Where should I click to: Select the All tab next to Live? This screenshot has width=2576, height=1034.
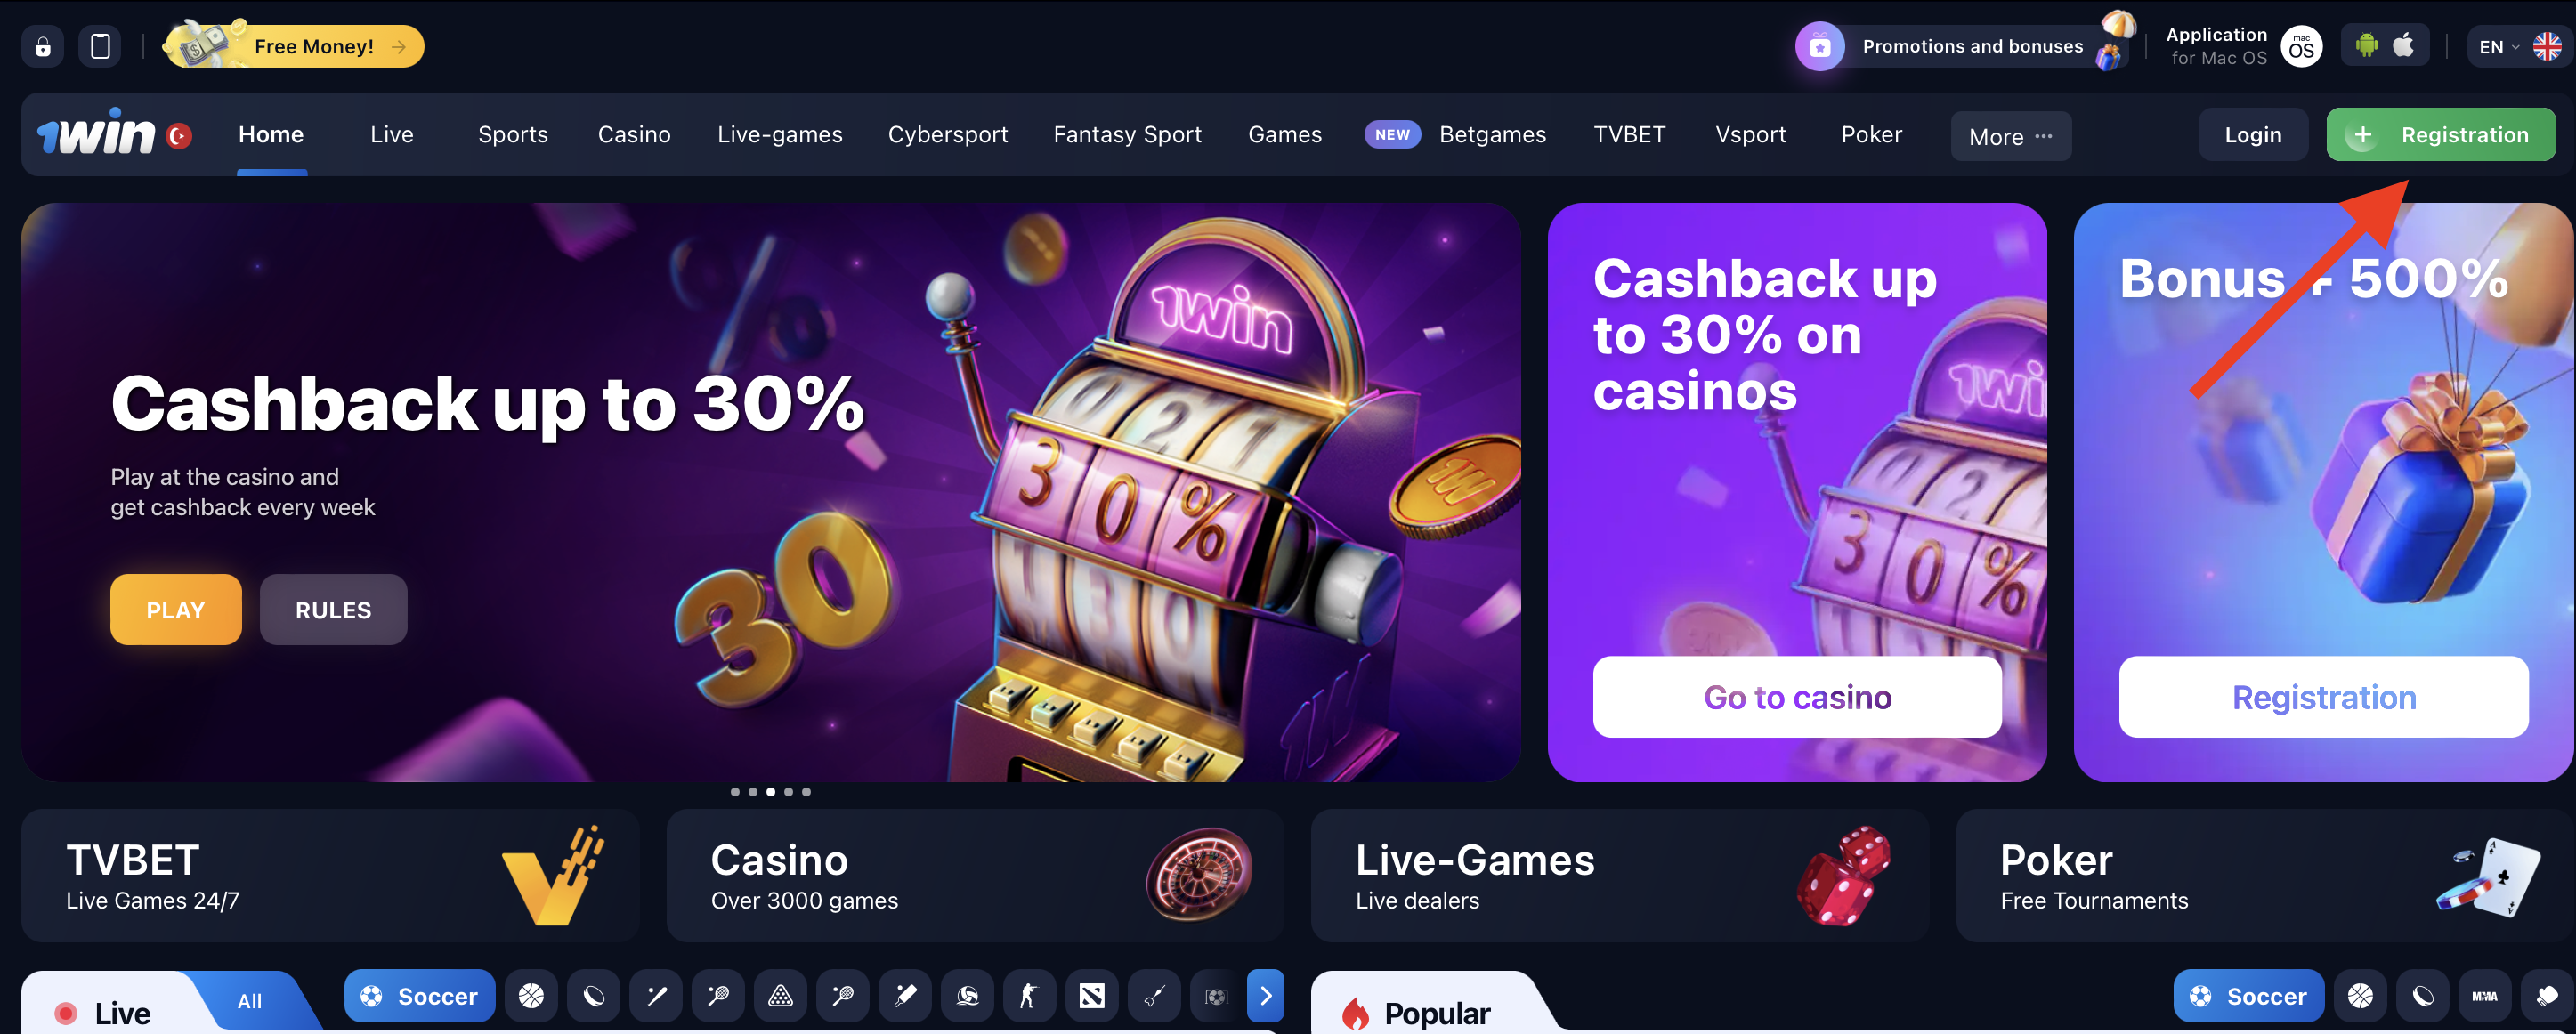pos(250,1001)
